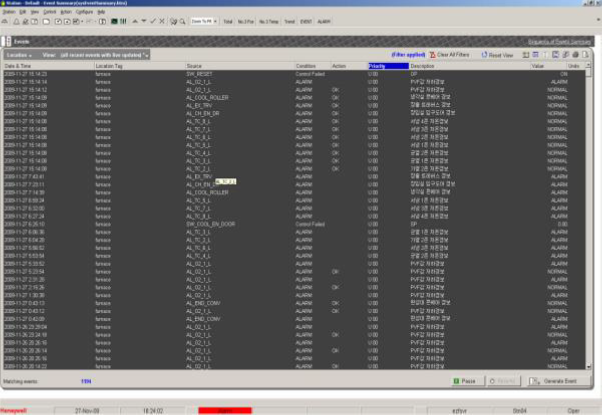
Task: Click the alarm bell toolbar icon
Action: (x=17, y=21)
